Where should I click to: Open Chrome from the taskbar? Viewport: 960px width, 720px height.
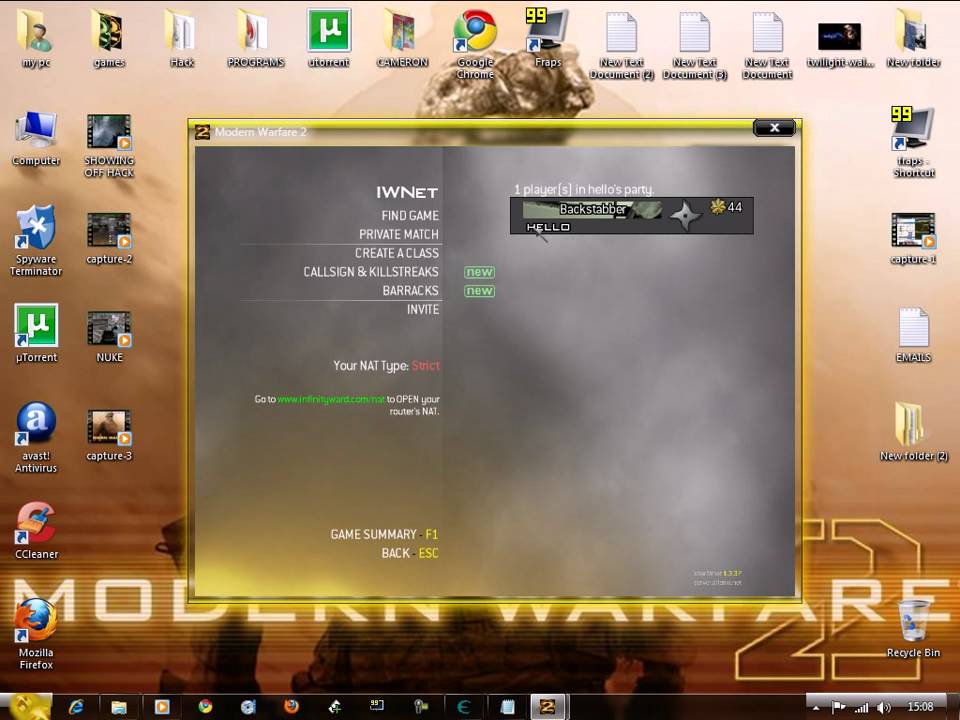coord(205,707)
